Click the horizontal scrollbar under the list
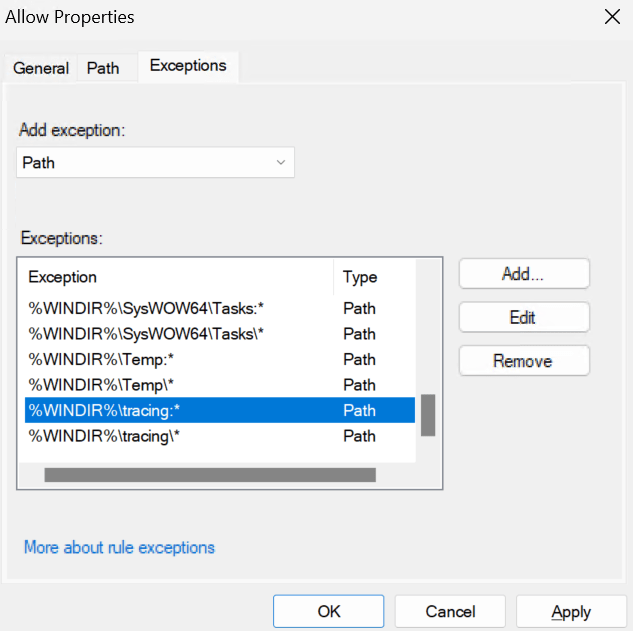Viewport: 633px width, 631px height. (210, 475)
